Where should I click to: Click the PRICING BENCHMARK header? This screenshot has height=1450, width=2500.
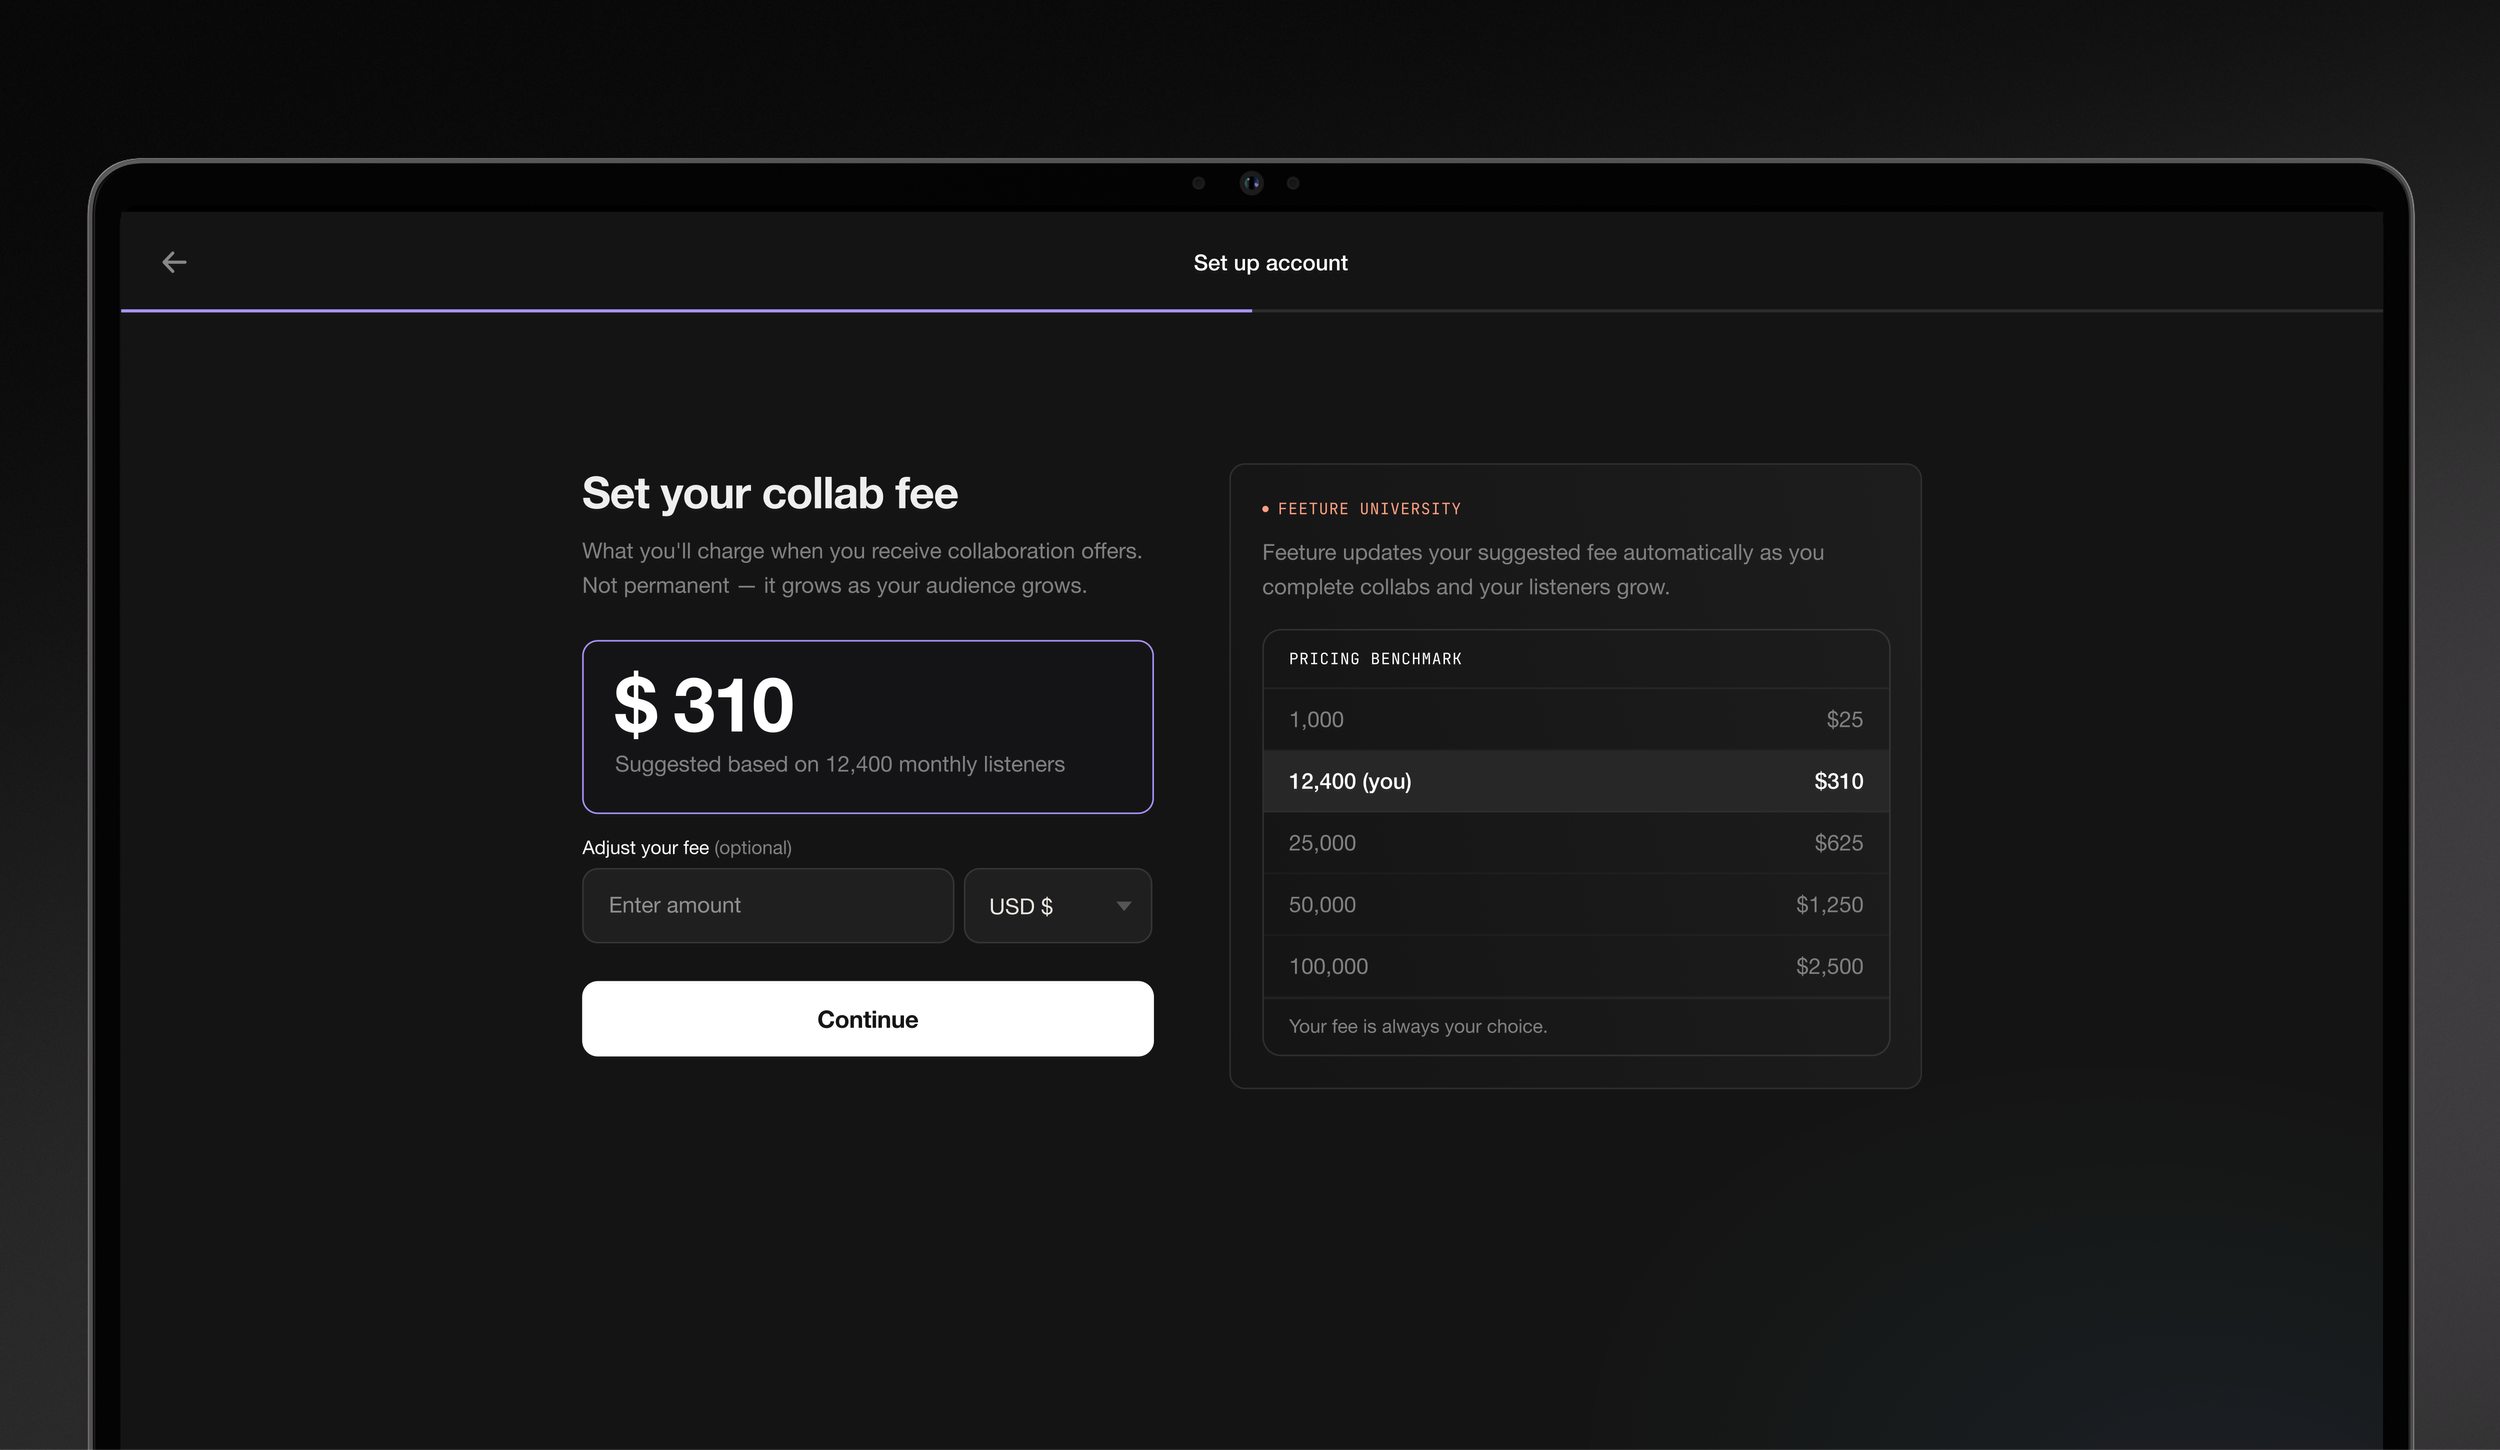pyautogui.click(x=1375, y=659)
